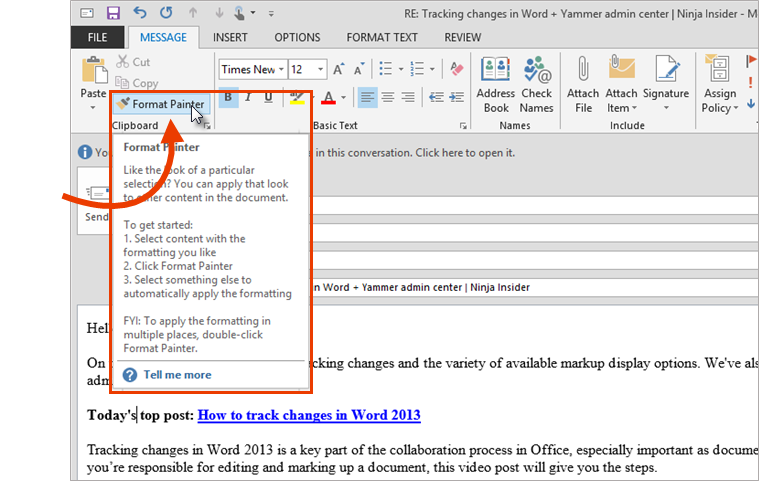This screenshot has height=481, width=759.
Task: Click the tooltip help question icon
Action: [x=130, y=375]
